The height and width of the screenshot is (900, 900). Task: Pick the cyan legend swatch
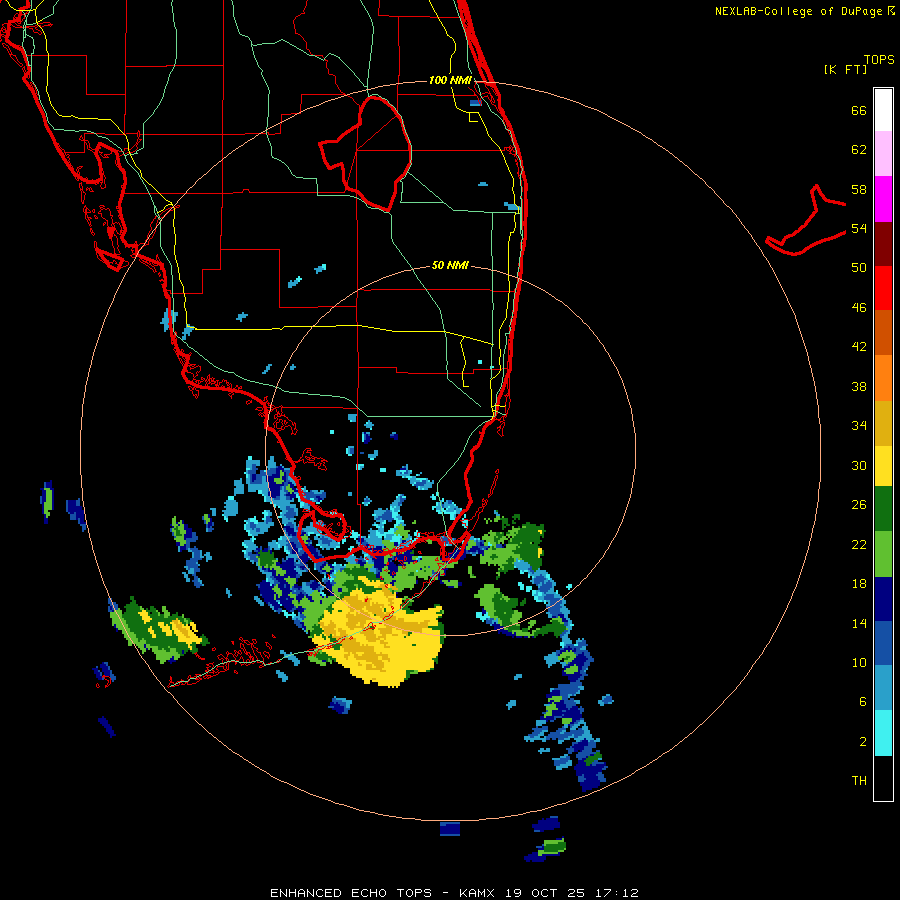pyautogui.click(x=883, y=733)
